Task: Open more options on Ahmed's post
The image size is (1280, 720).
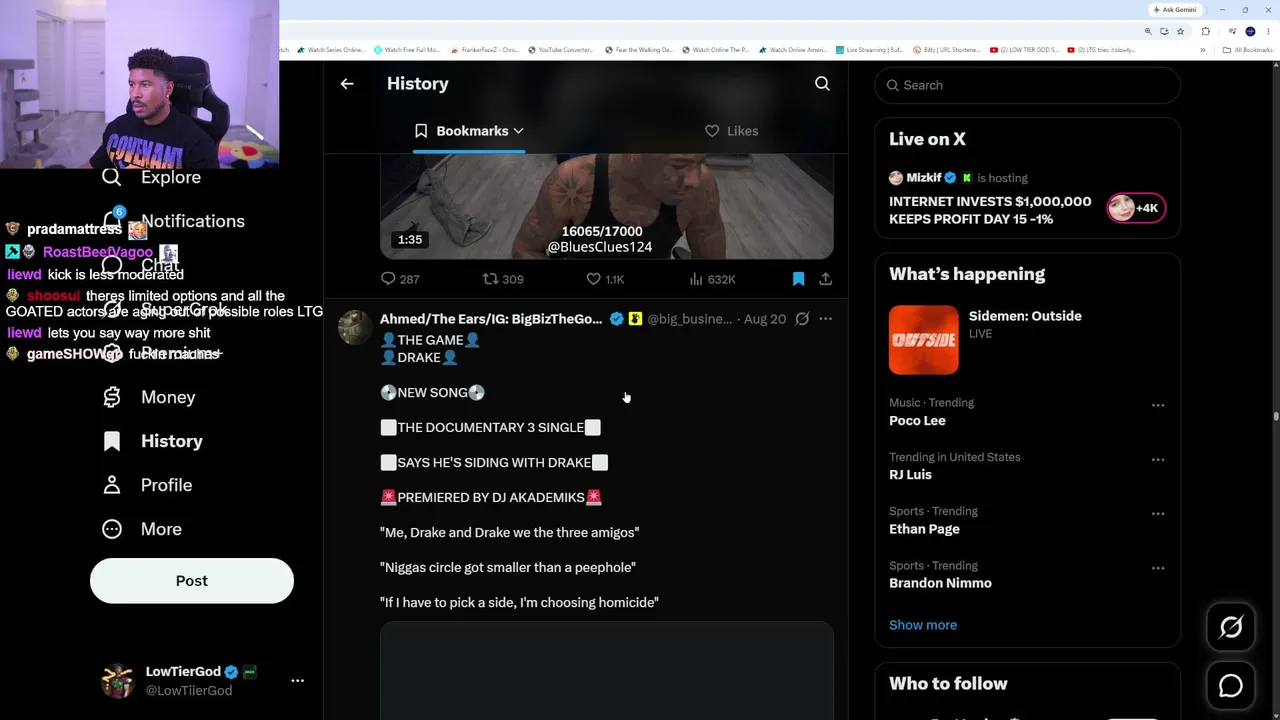Action: coord(825,319)
